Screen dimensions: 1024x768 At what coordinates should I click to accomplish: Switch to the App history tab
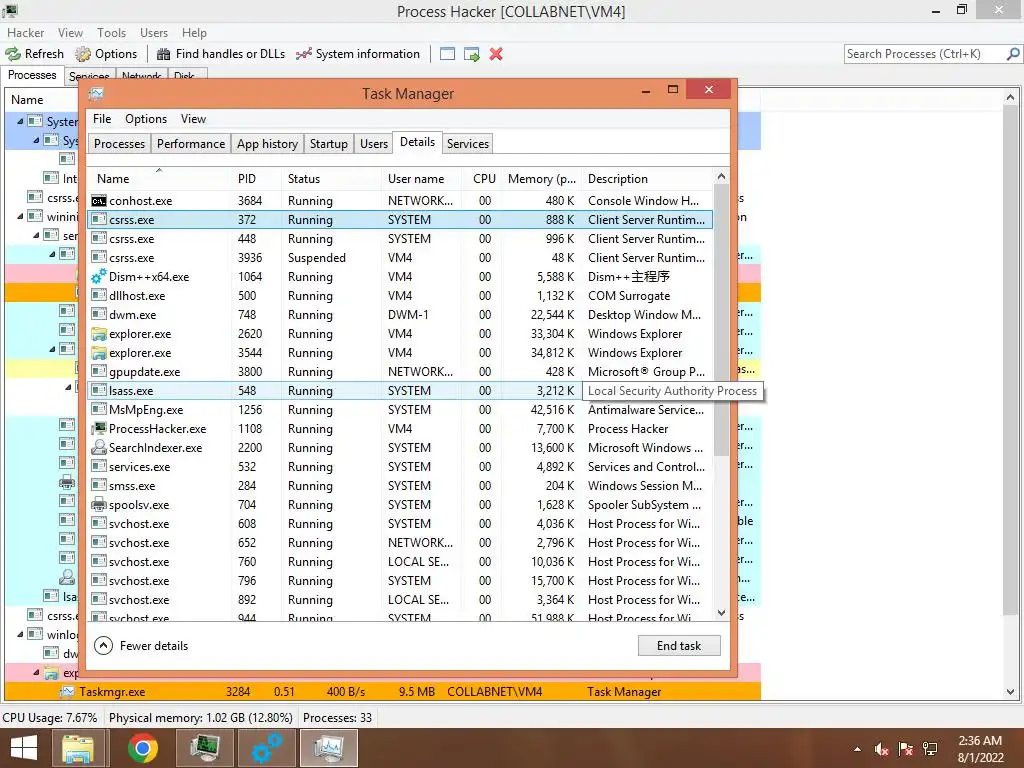click(267, 144)
